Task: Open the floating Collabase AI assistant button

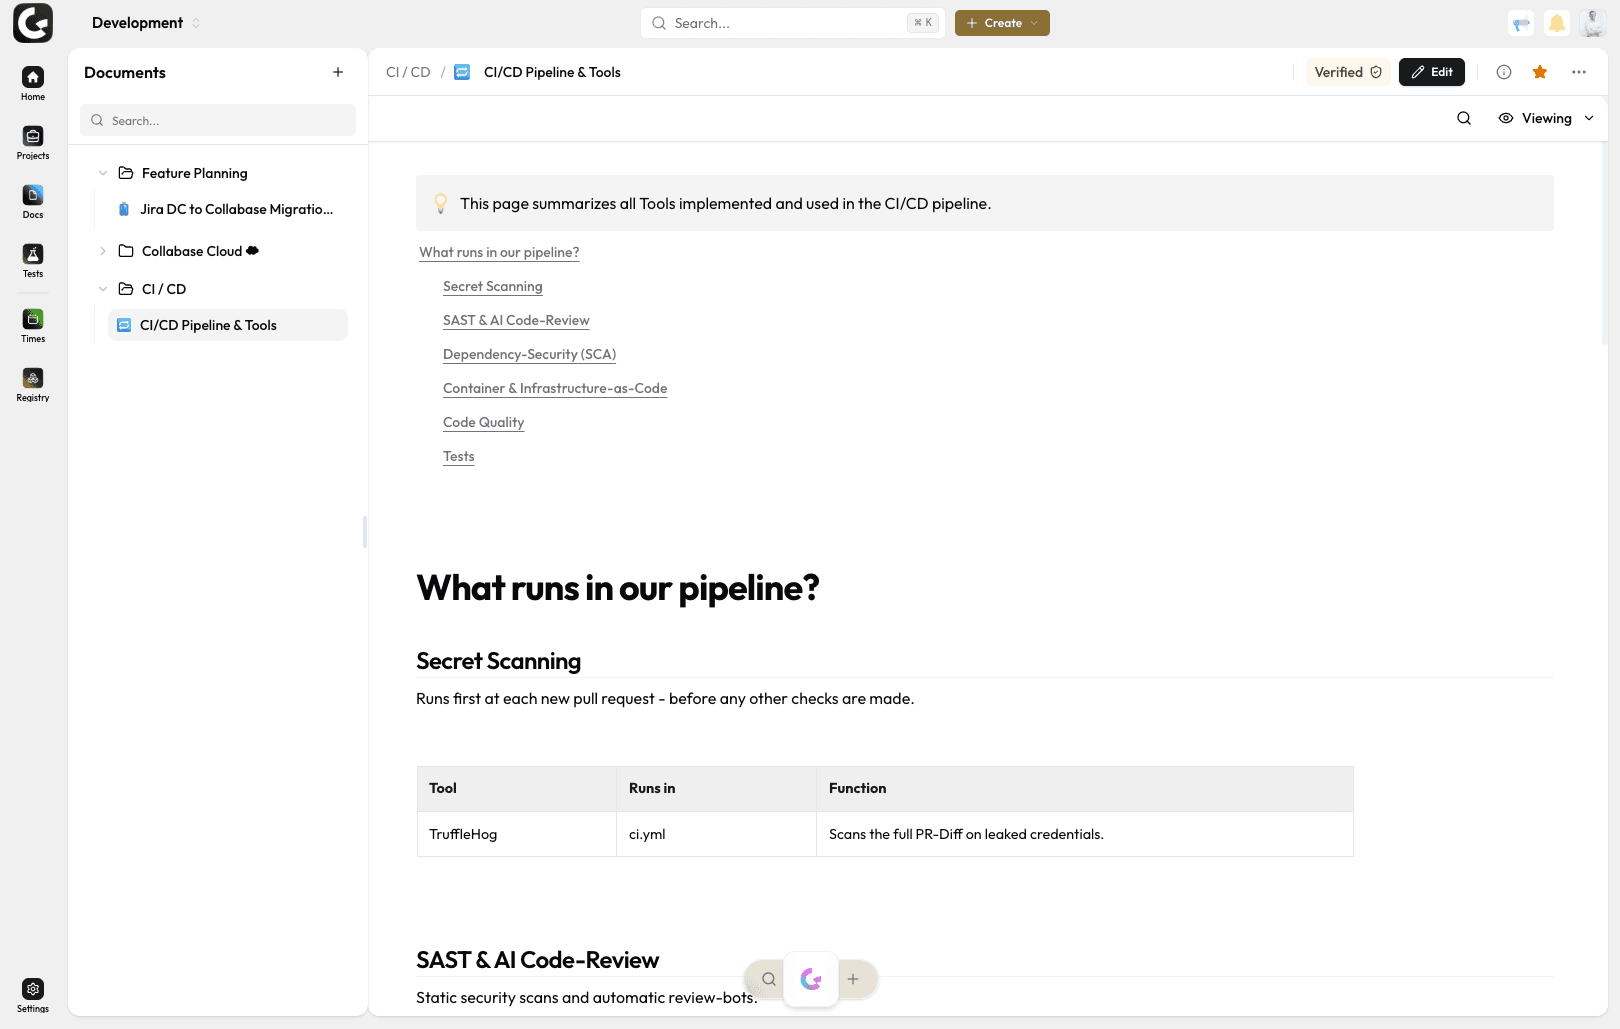Action: point(811,979)
